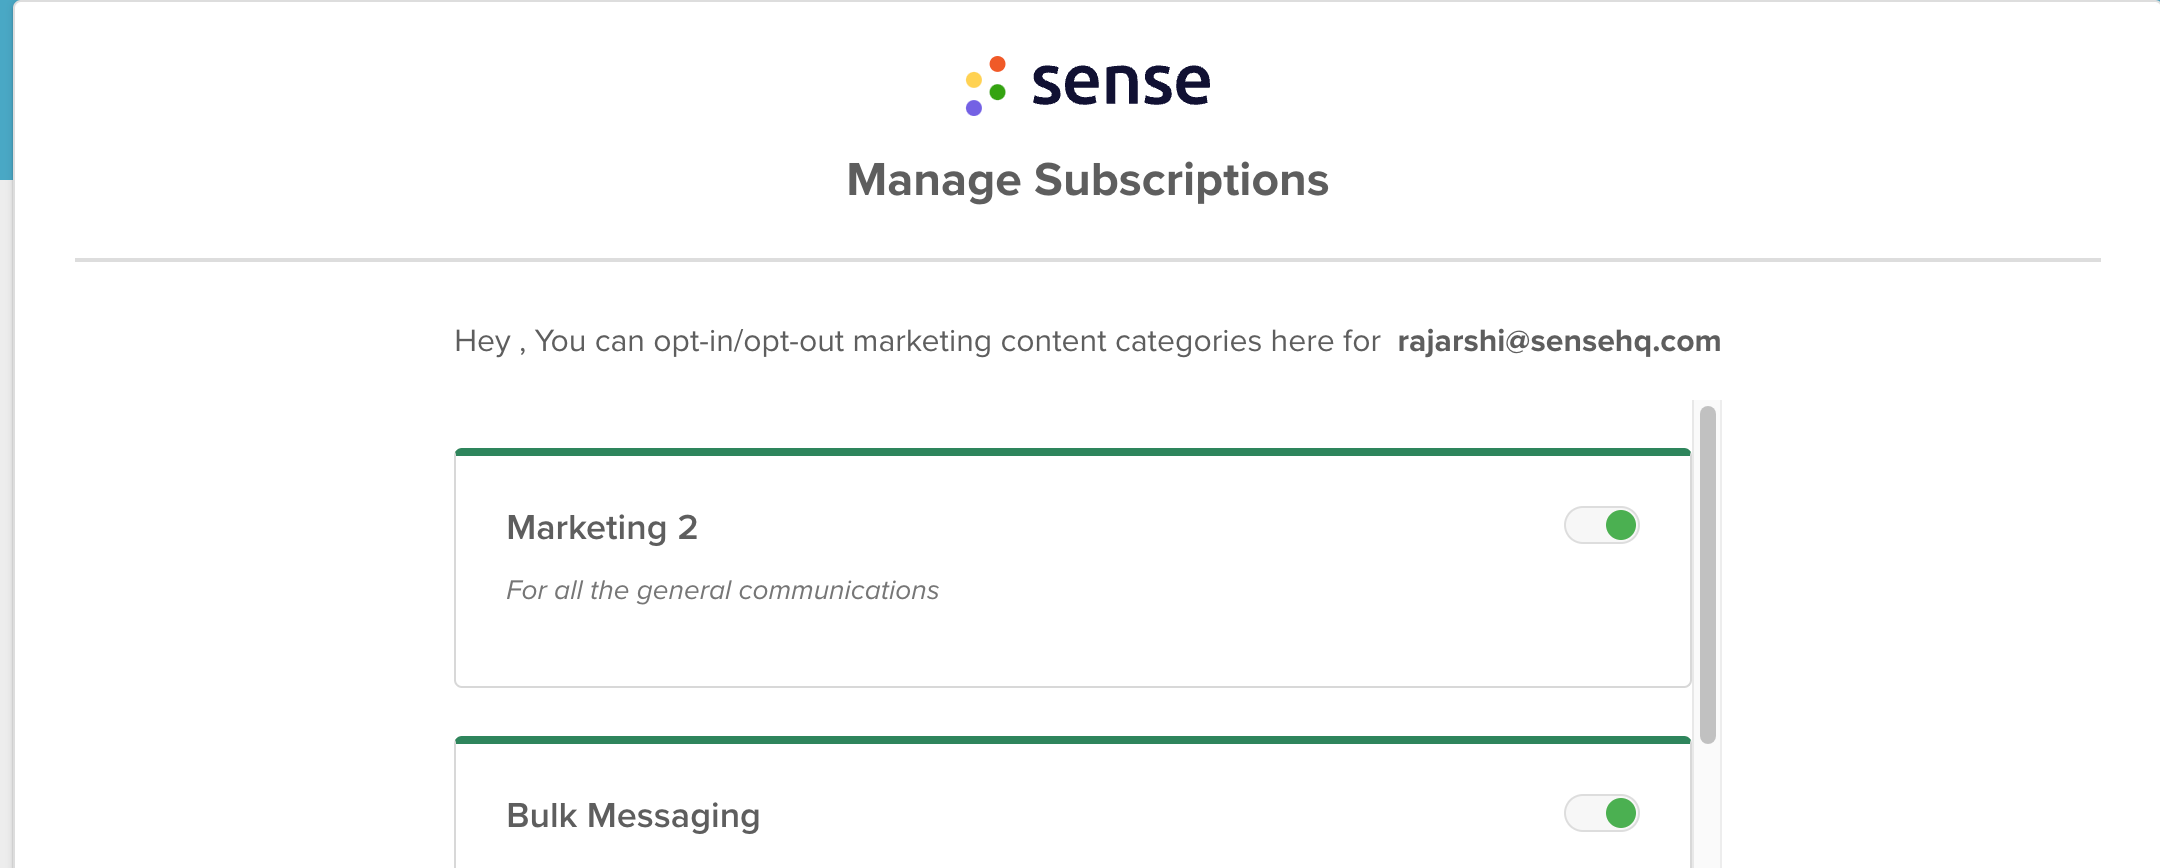Click the orange dot in the Sense logo

997,64
